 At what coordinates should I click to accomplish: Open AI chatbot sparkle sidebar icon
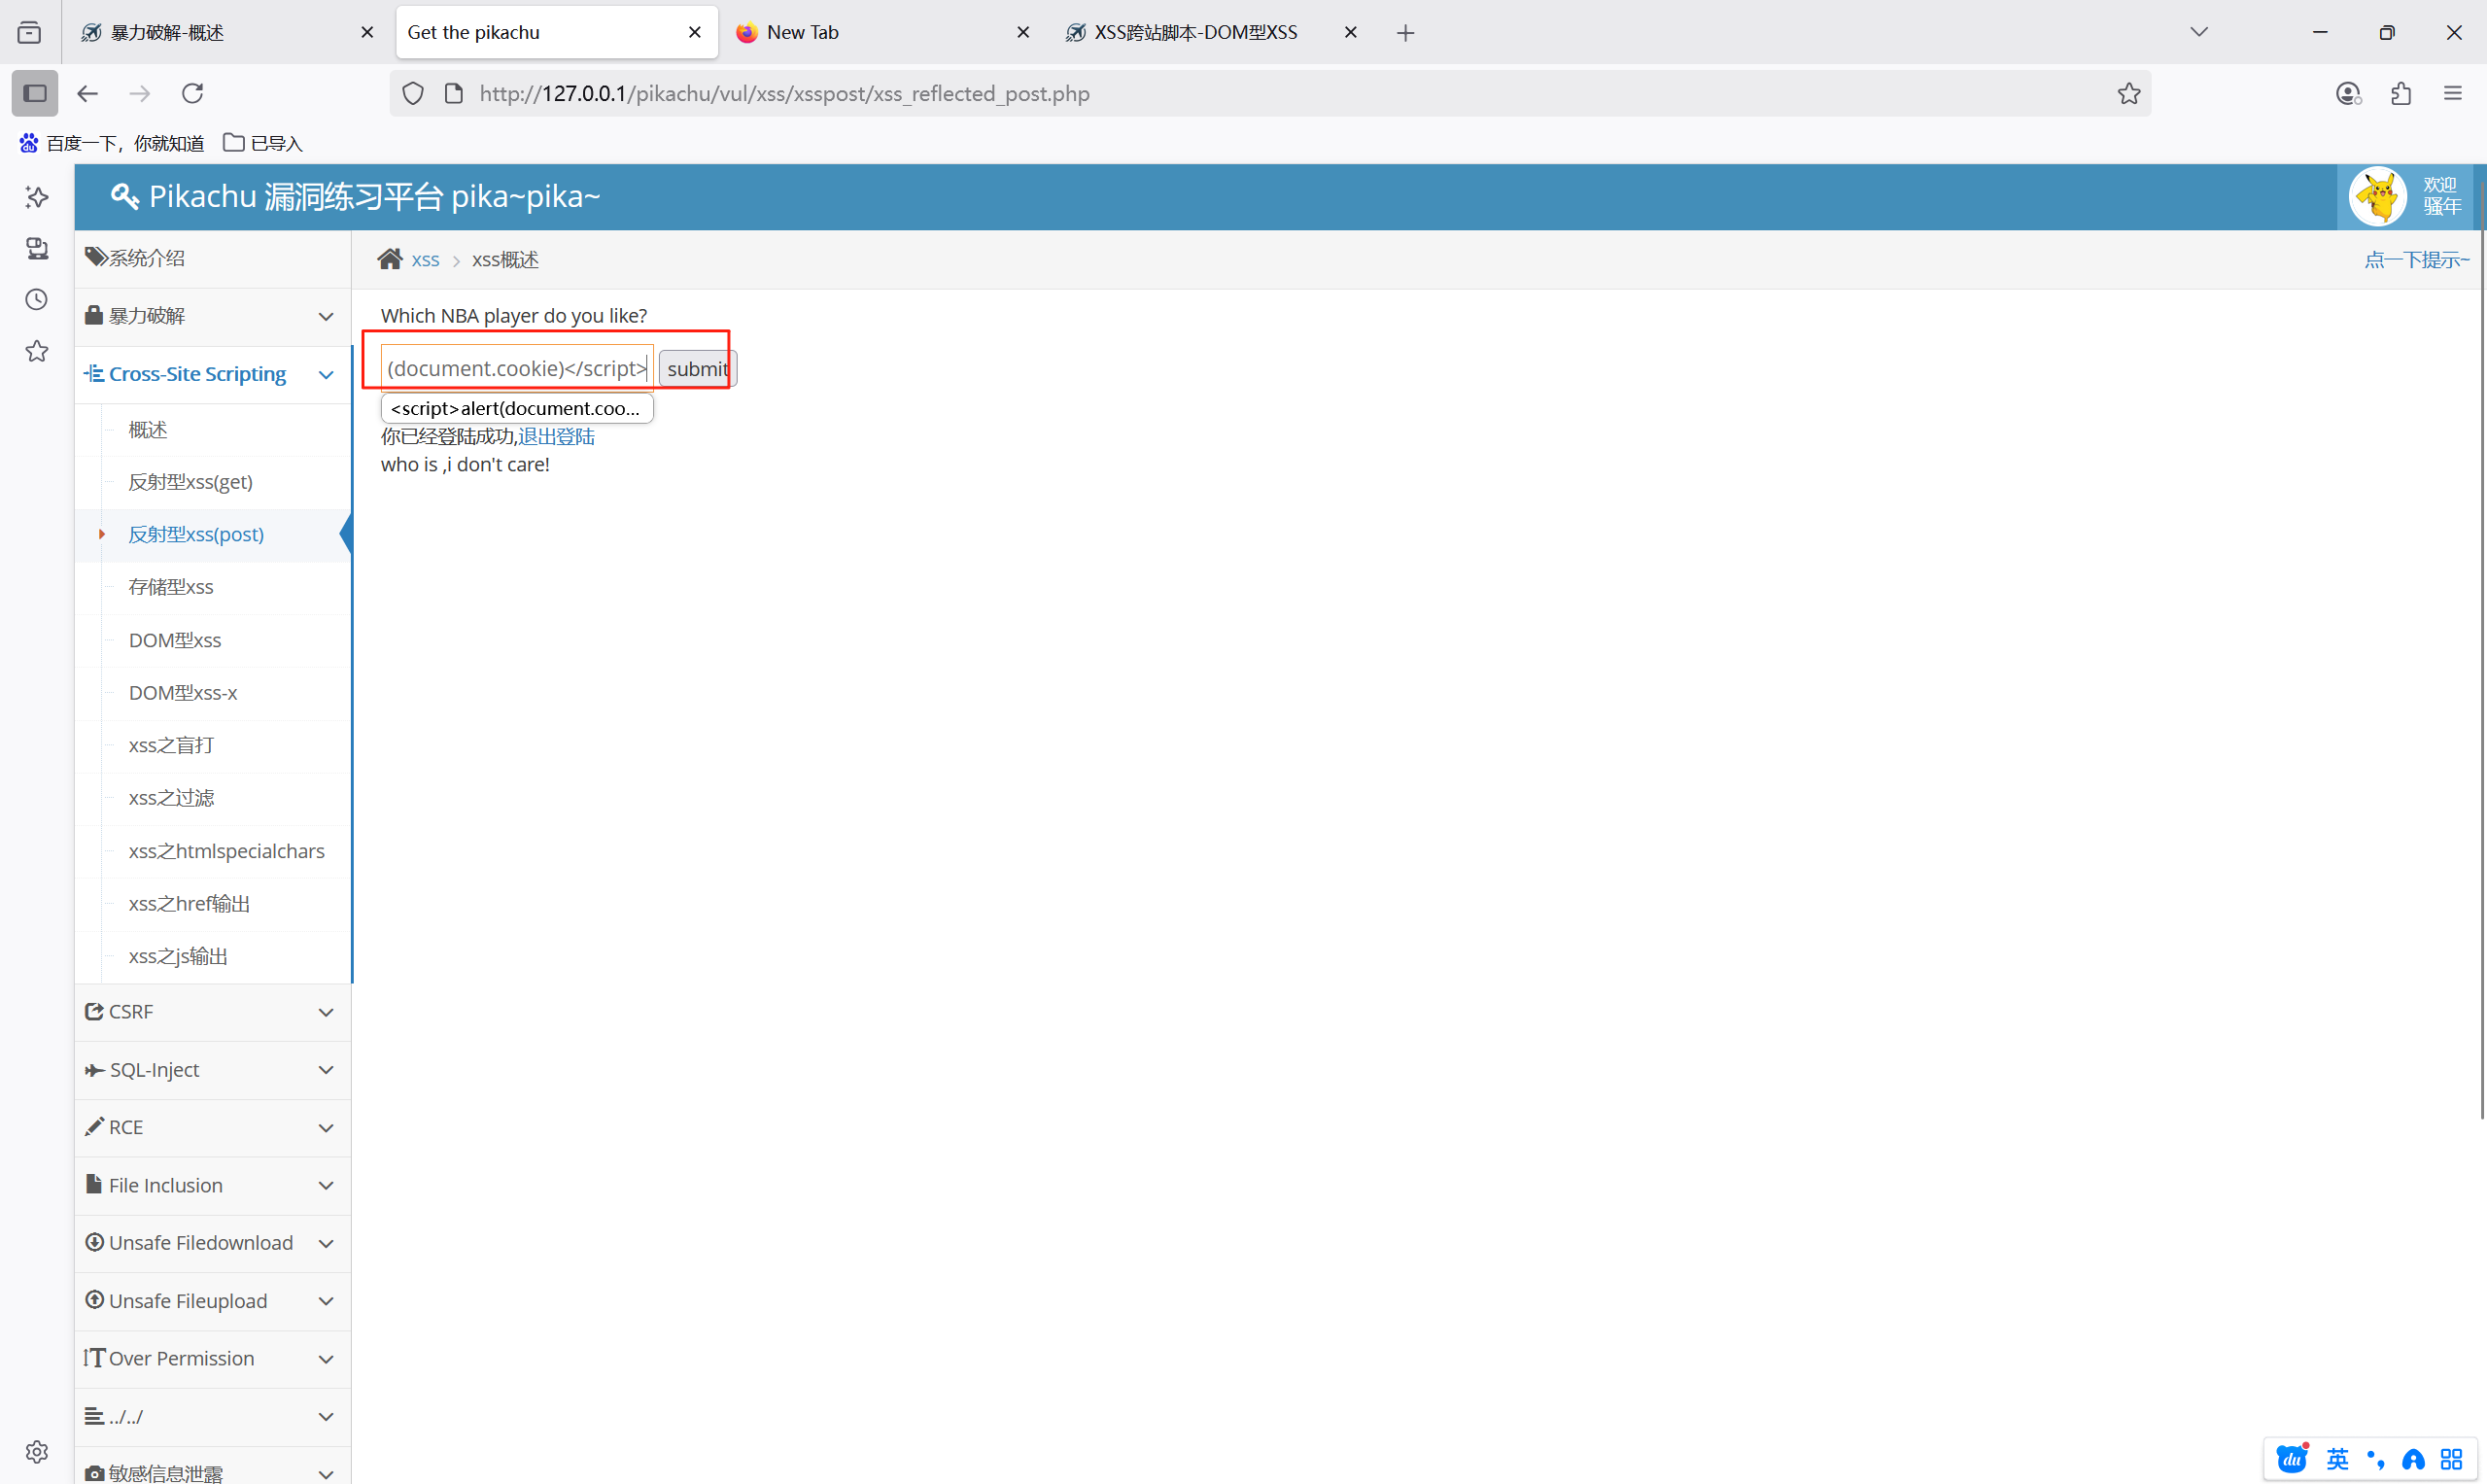click(x=37, y=197)
